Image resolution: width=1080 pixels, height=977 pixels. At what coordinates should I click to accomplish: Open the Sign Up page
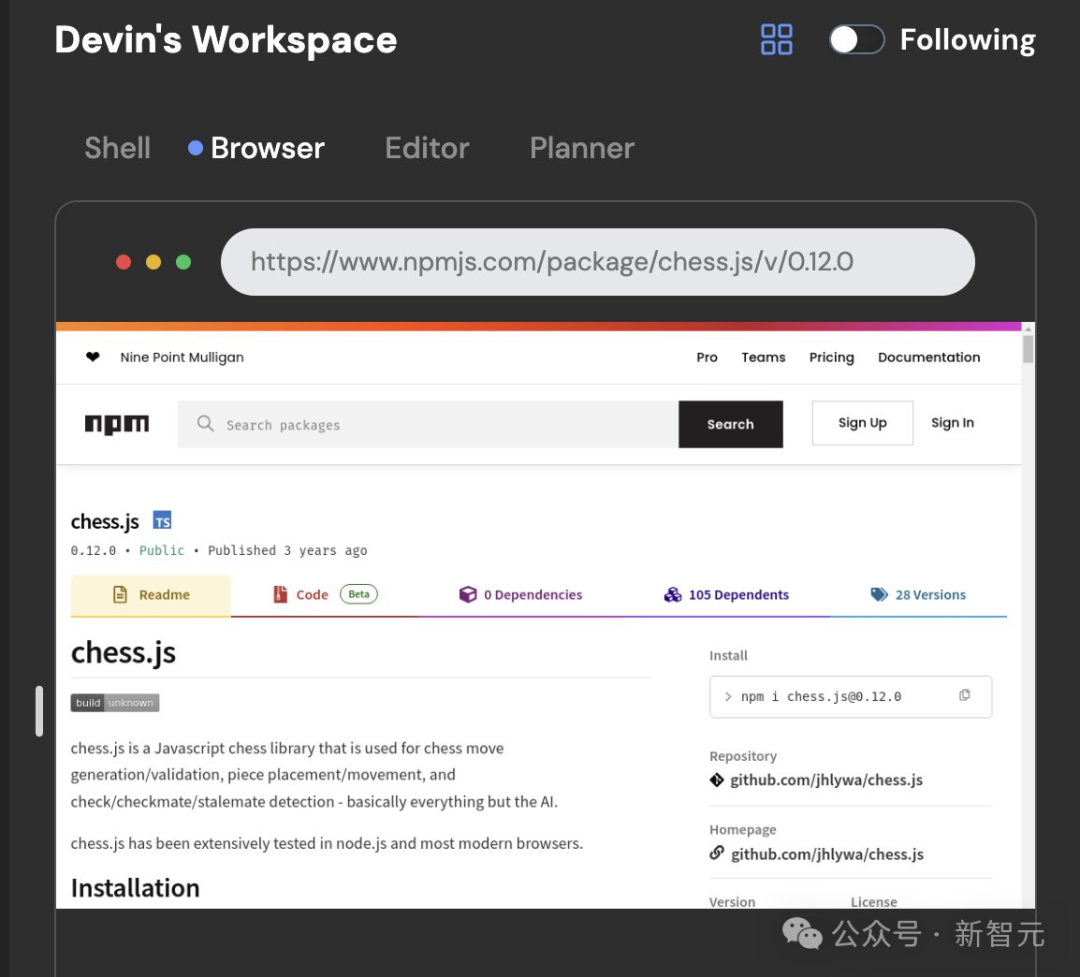[862, 422]
